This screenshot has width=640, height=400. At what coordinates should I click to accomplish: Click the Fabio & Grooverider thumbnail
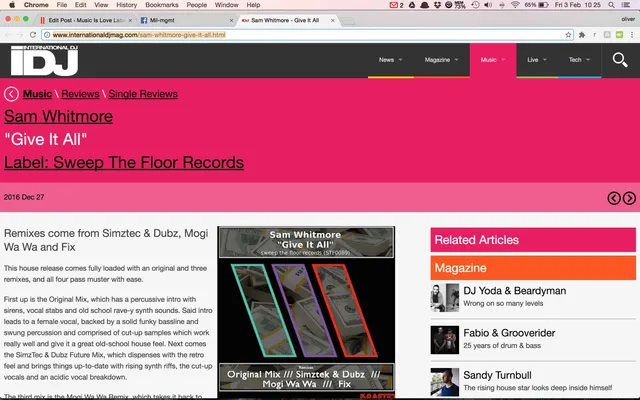(x=444, y=340)
